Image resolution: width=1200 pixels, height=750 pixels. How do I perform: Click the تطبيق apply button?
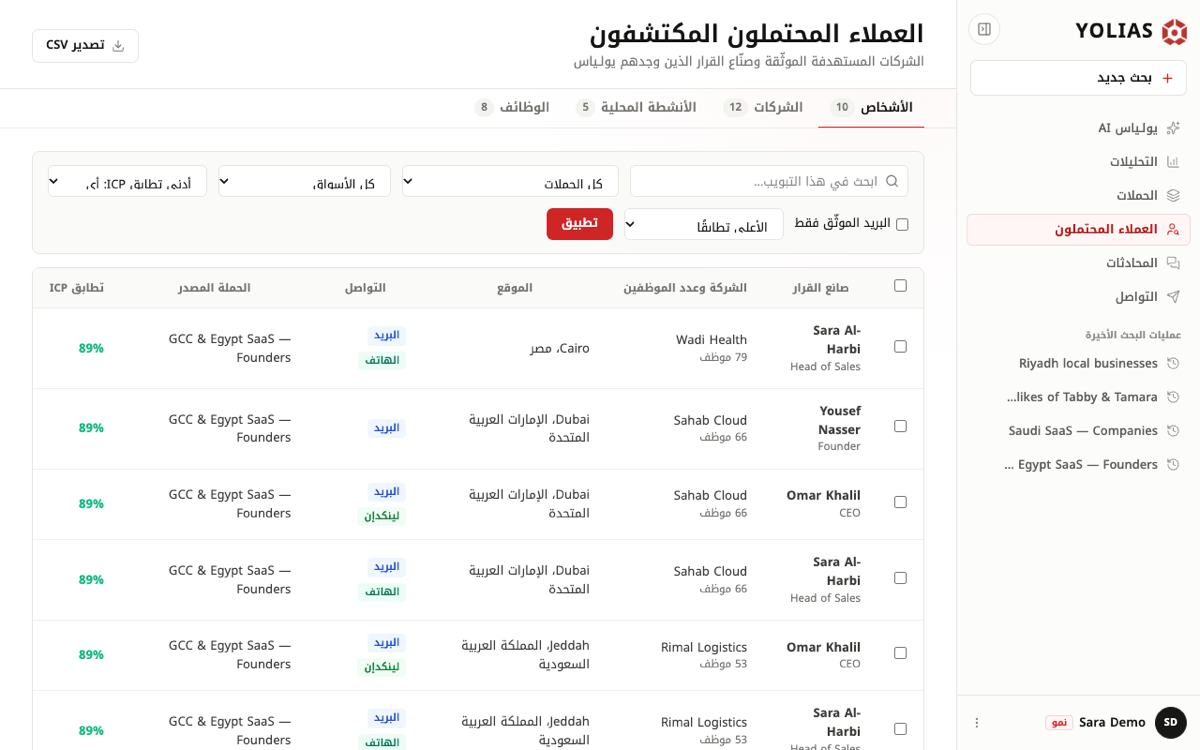click(x=580, y=224)
